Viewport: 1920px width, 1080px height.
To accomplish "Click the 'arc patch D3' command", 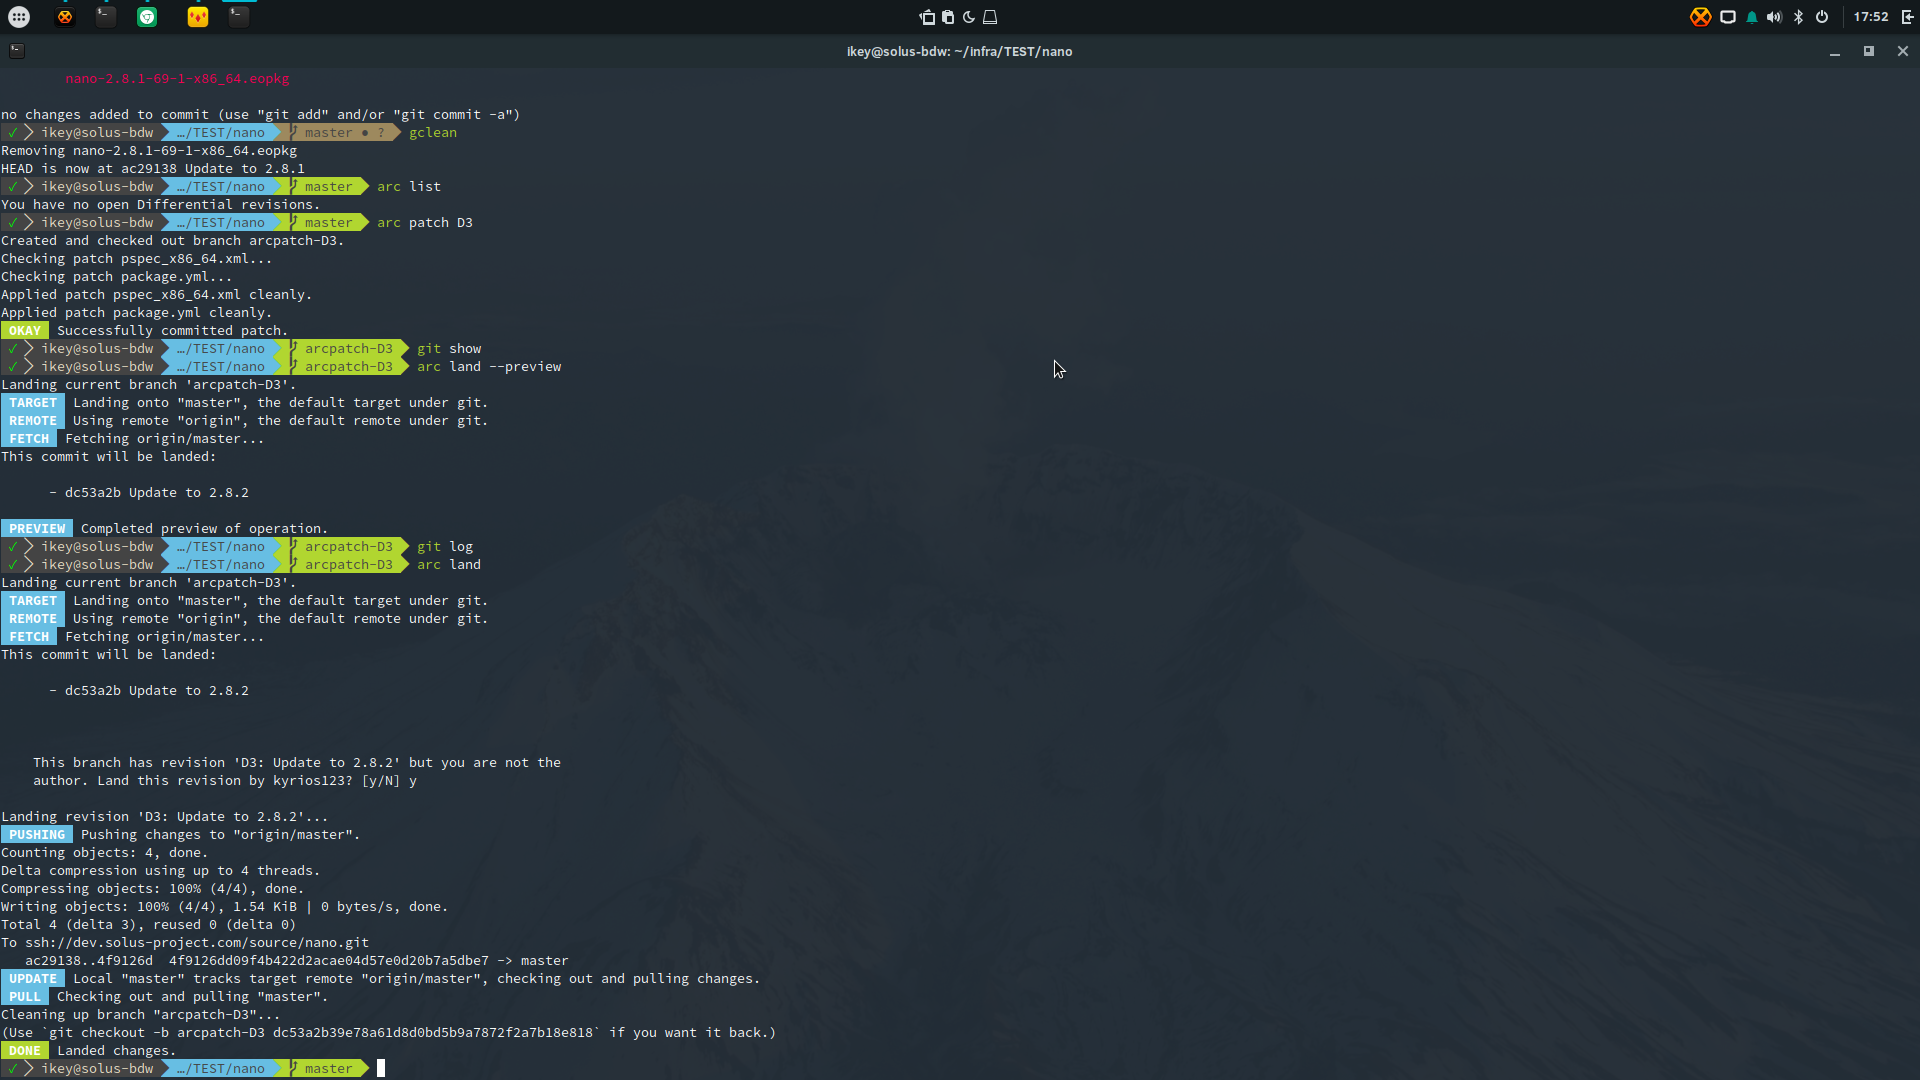I will pyautogui.click(x=425, y=223).
